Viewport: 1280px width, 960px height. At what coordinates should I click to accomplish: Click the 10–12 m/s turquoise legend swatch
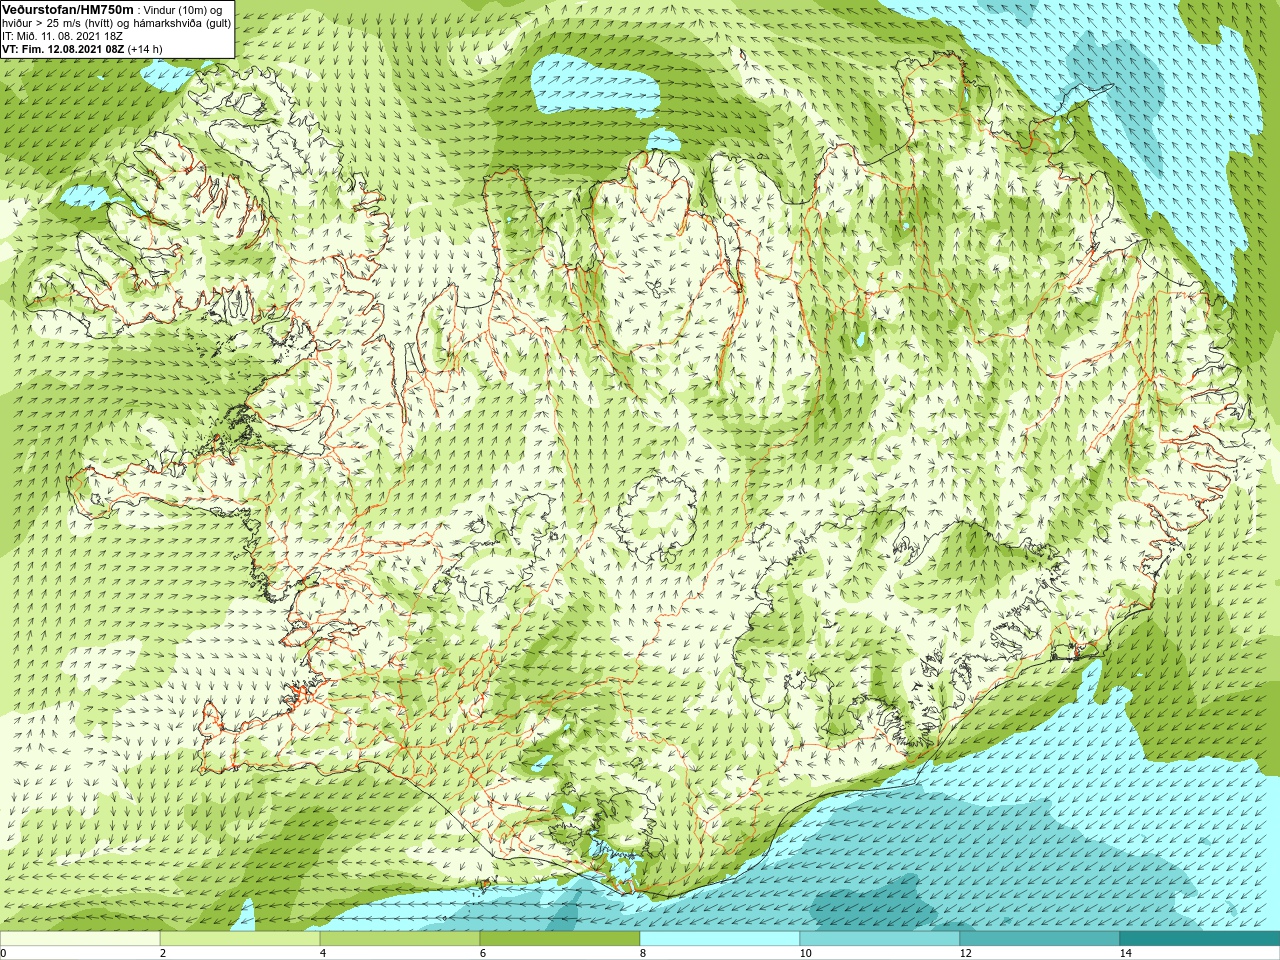point(880,939)
